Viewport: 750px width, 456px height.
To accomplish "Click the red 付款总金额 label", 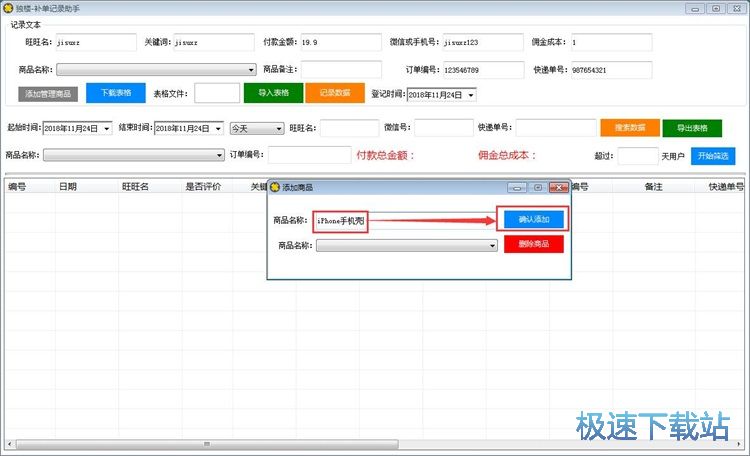I will (x=385, y=156).
